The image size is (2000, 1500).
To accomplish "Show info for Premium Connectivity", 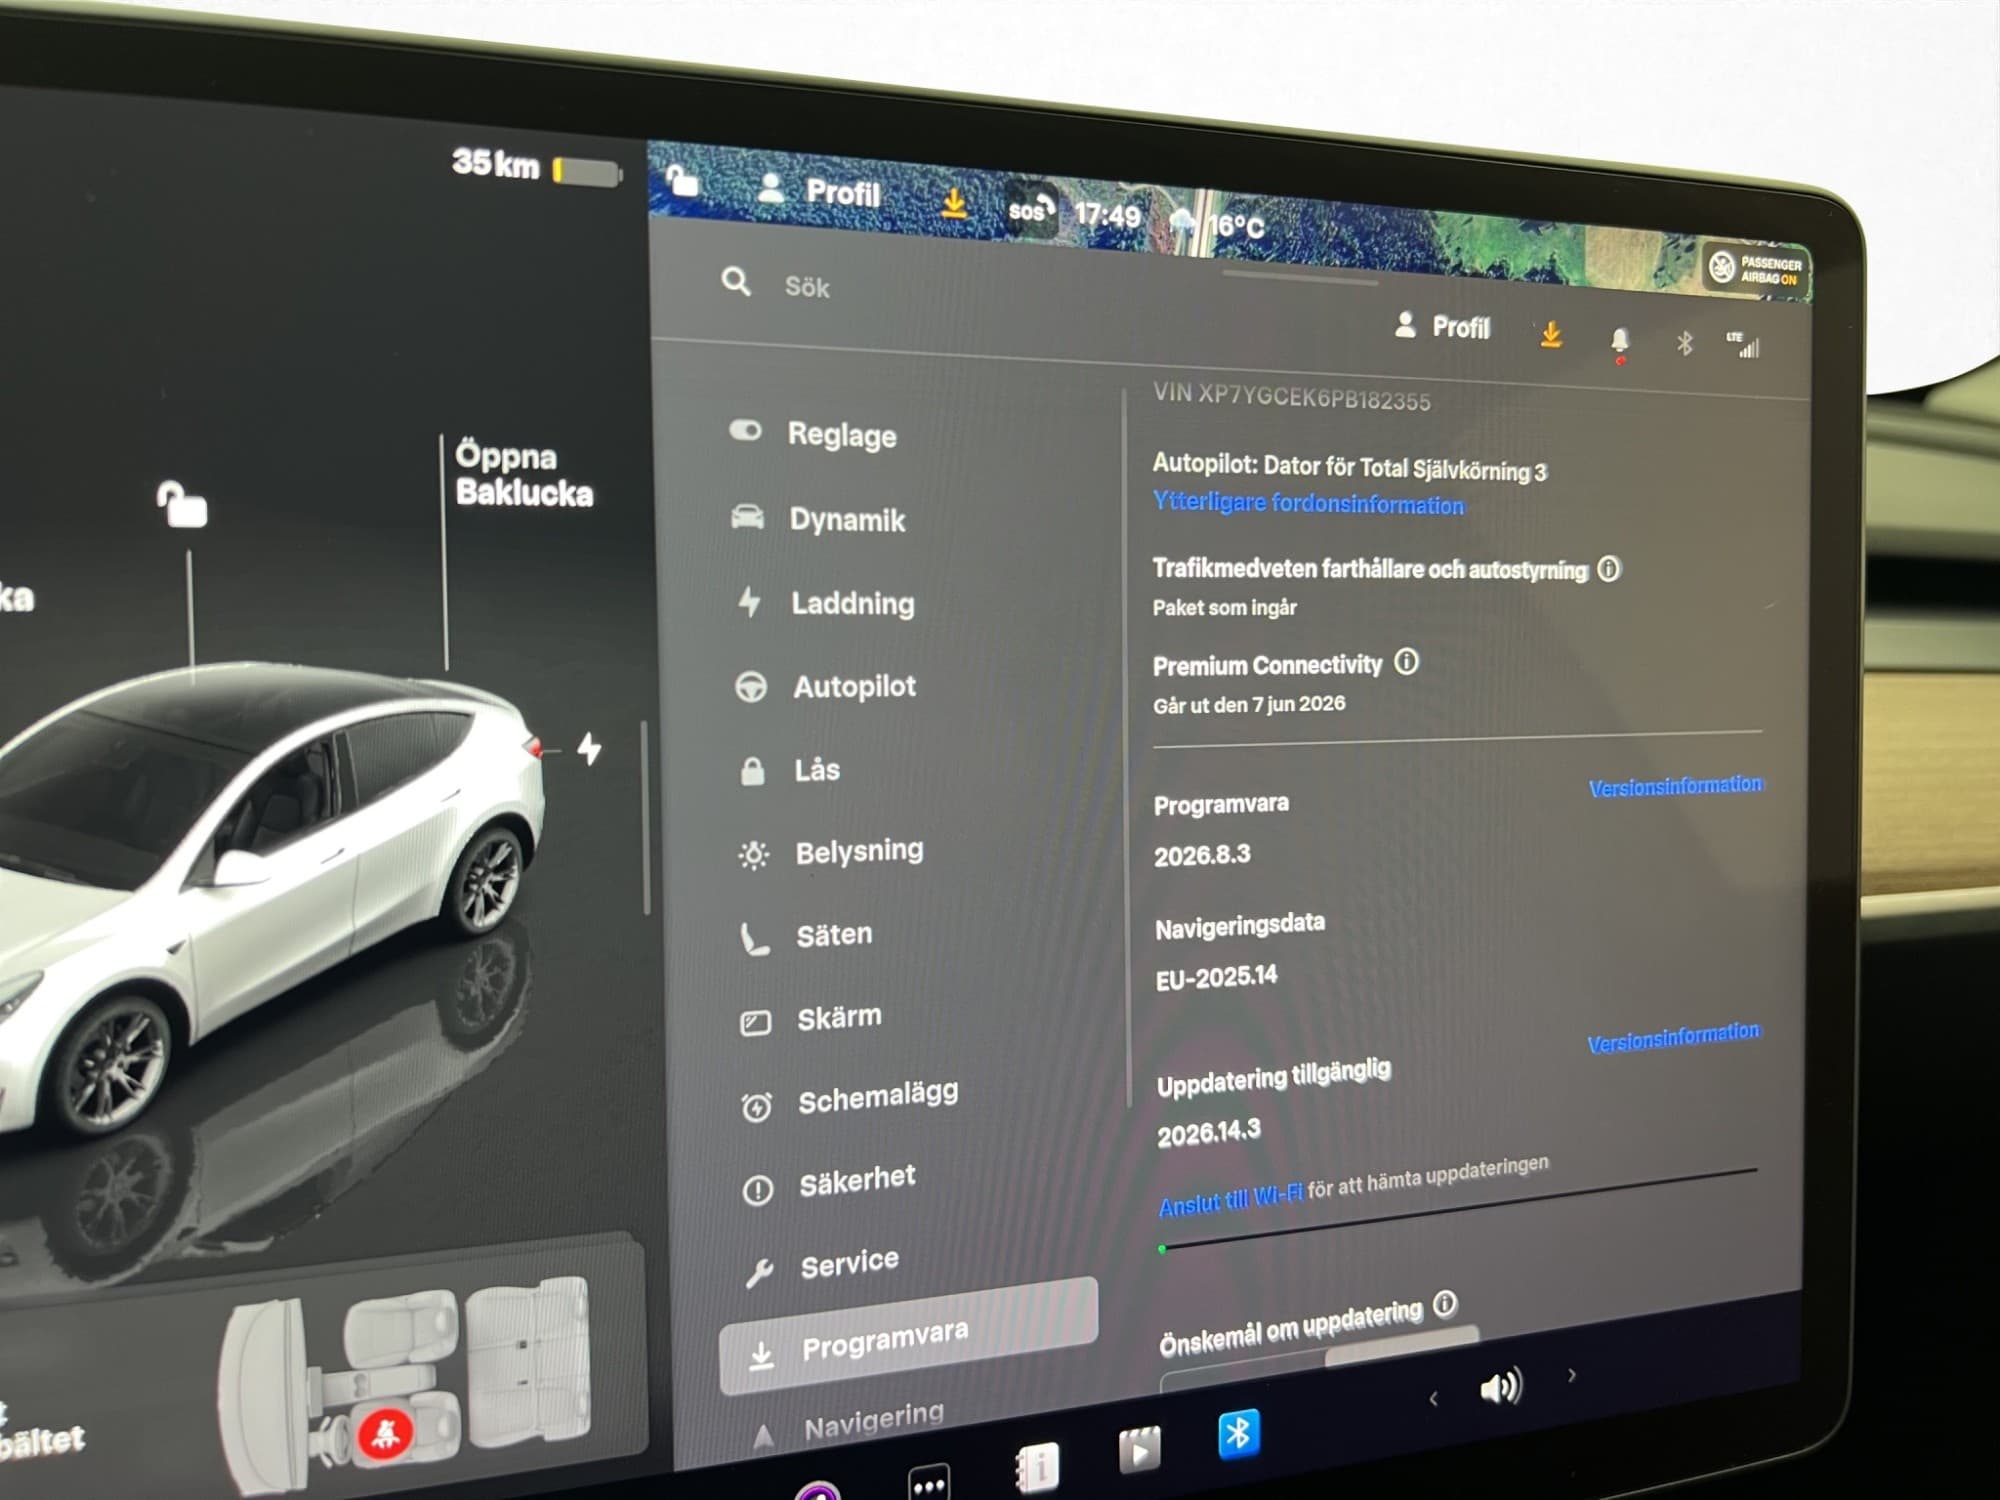I will click(x=1406, y=661).
